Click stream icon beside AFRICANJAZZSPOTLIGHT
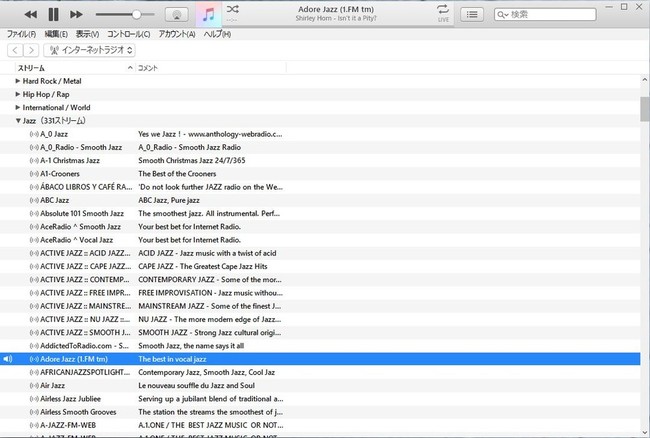 point(34,373)
